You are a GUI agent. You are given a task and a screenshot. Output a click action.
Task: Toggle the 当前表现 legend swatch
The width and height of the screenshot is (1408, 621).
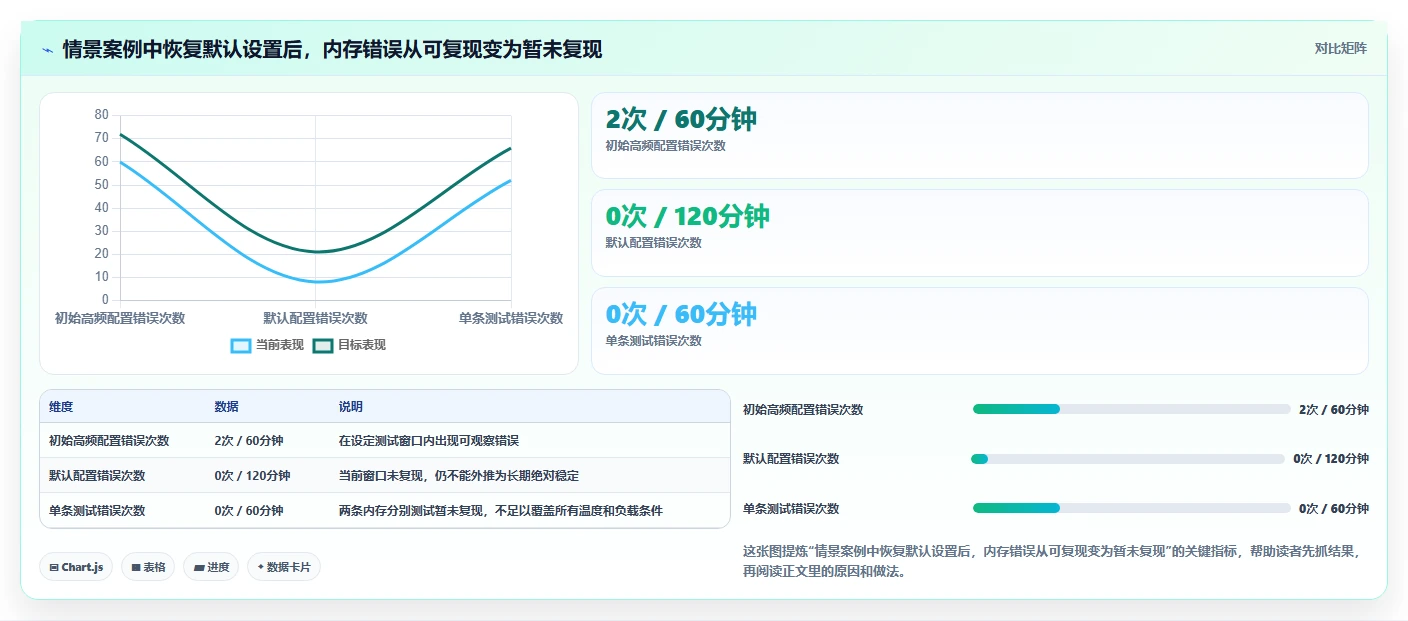241,345
